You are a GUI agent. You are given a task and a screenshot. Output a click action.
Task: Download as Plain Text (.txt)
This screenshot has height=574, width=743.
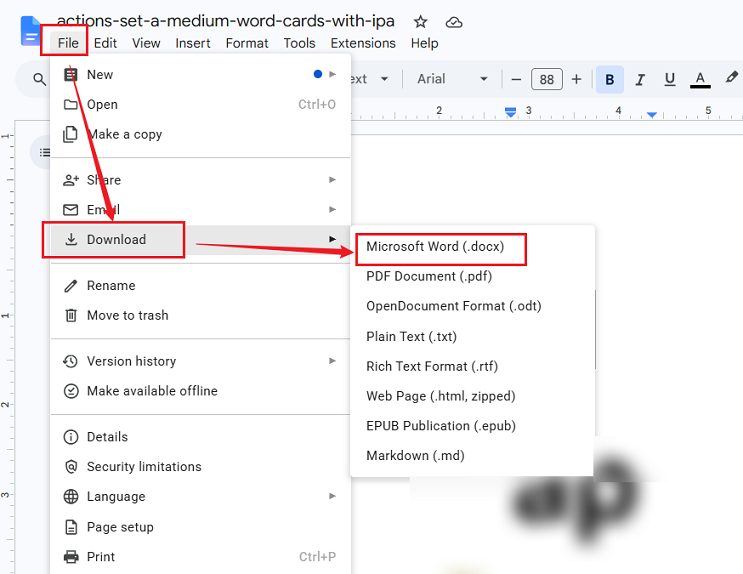(x=472, y=337)
